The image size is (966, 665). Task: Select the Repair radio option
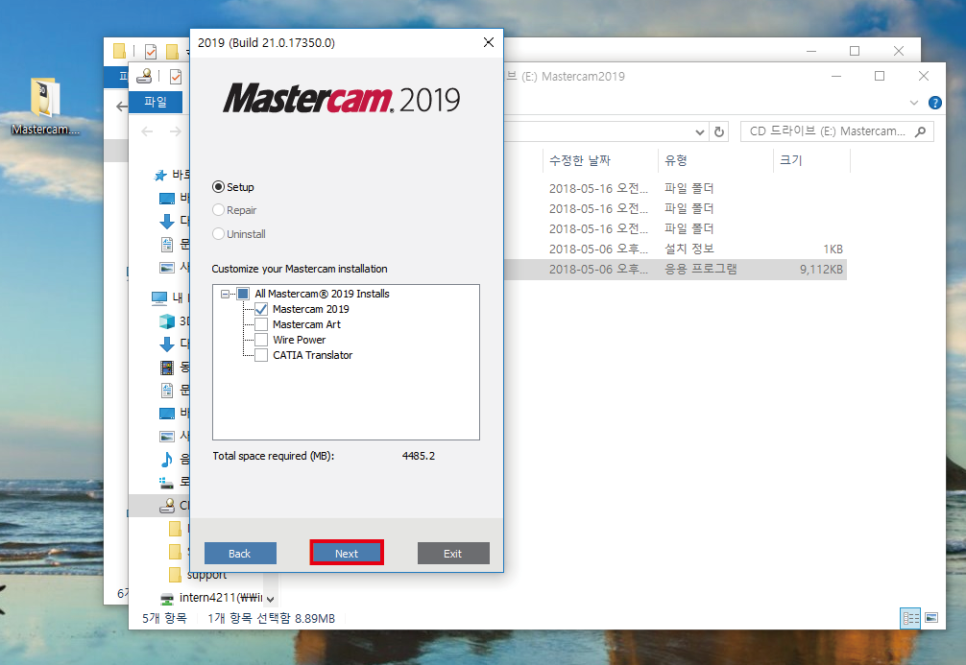tap(218, 210)
